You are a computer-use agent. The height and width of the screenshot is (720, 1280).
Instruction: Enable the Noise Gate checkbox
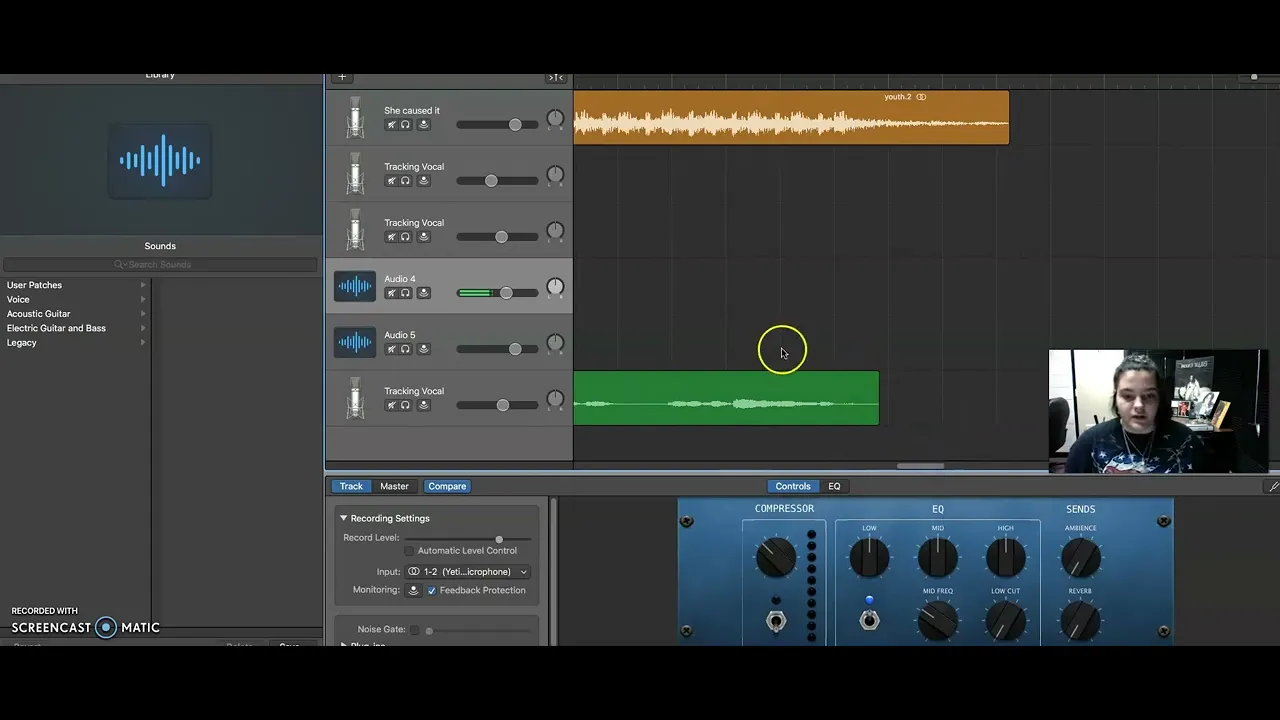tap(415, 630)
